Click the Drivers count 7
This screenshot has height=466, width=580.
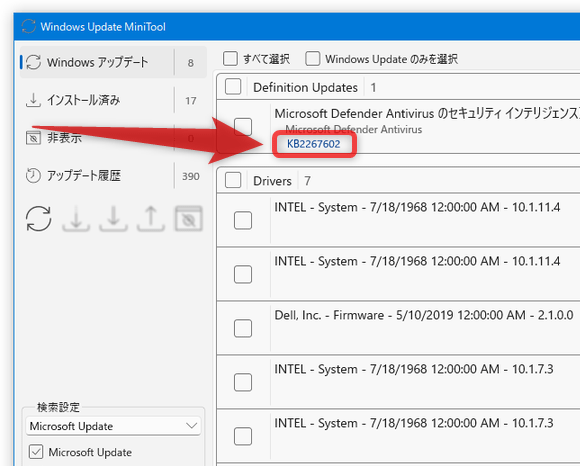coord(307,181)
